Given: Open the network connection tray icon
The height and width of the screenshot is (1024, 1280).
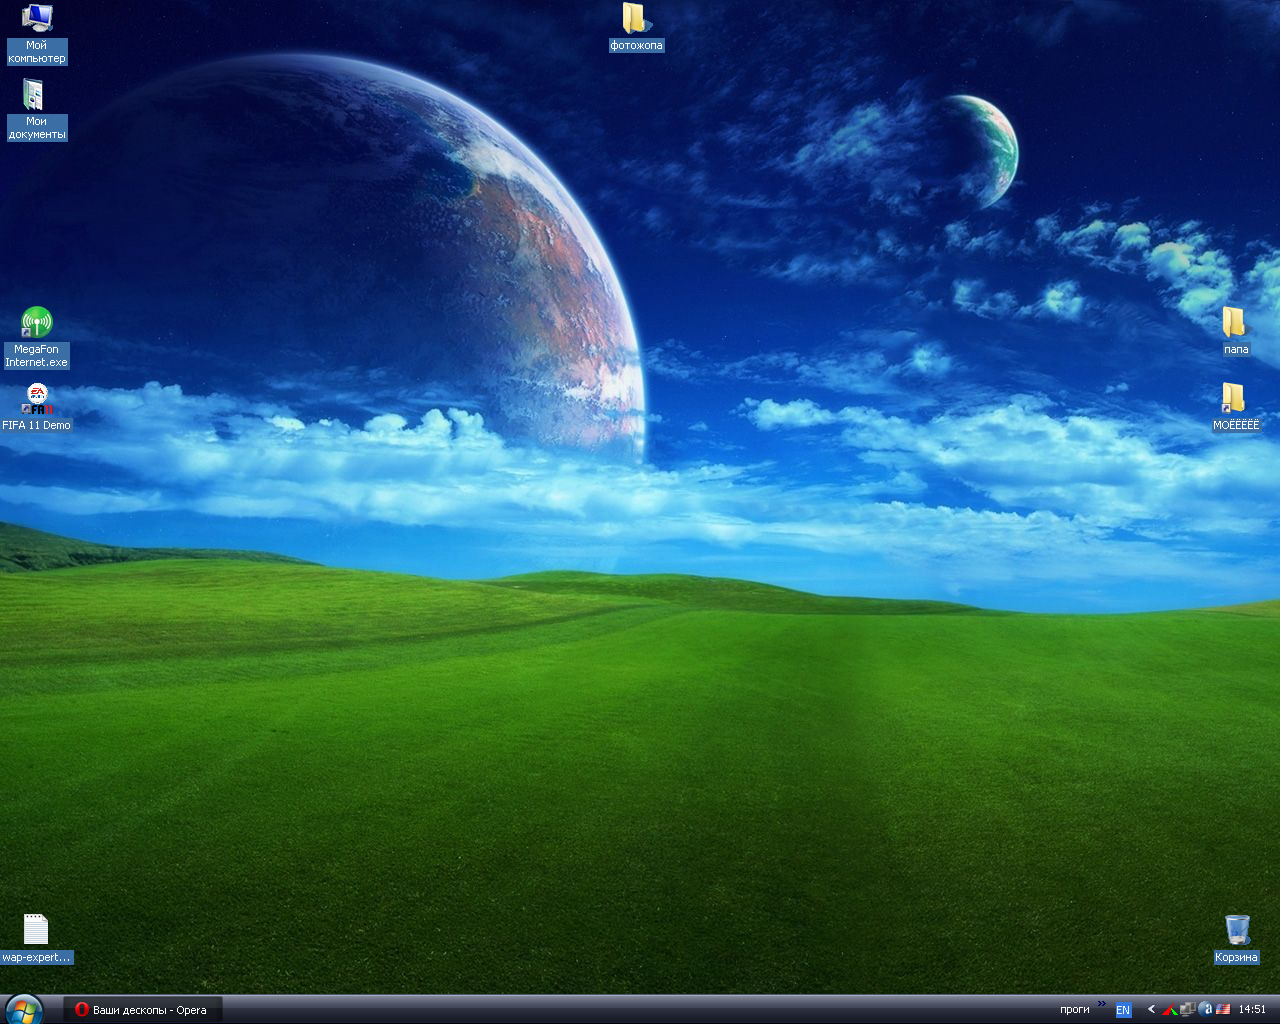Looking at the screenshot, I should 1187,1010.
